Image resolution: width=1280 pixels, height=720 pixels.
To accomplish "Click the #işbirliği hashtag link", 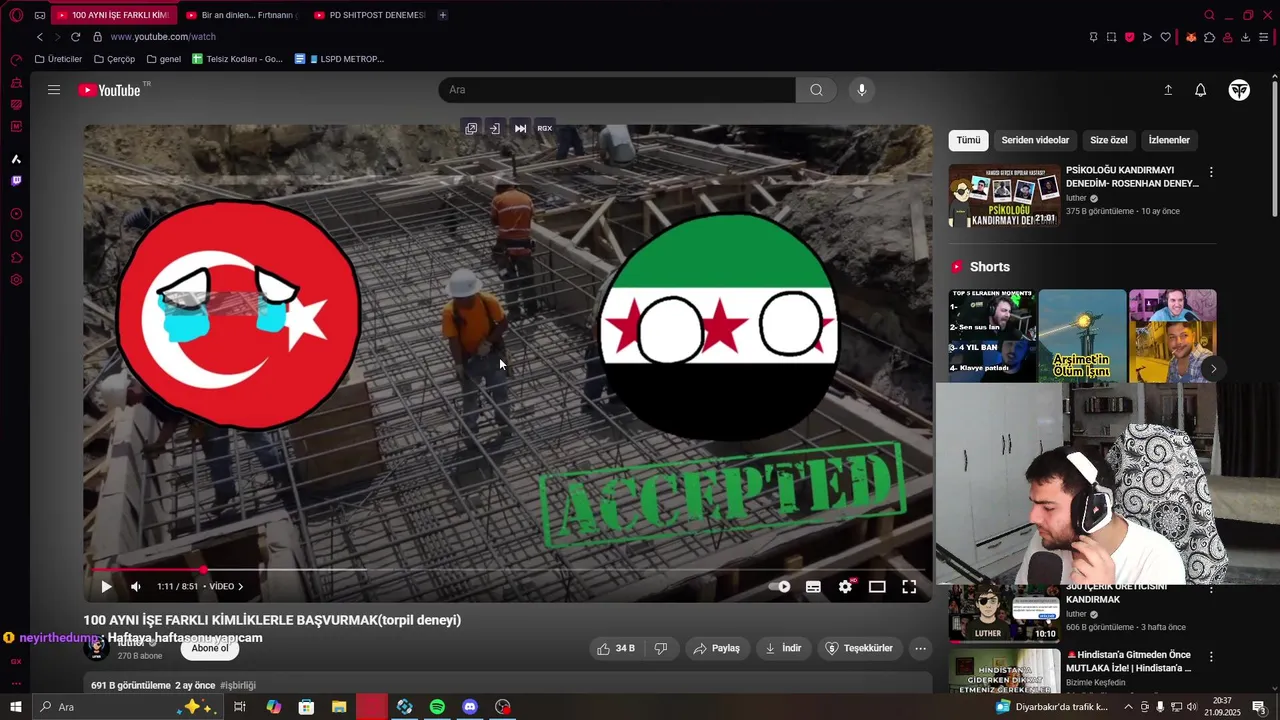I will [x=238, y=685].
